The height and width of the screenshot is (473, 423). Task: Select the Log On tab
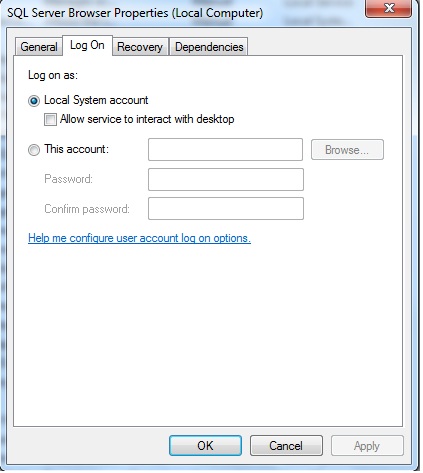click(87, 45)
